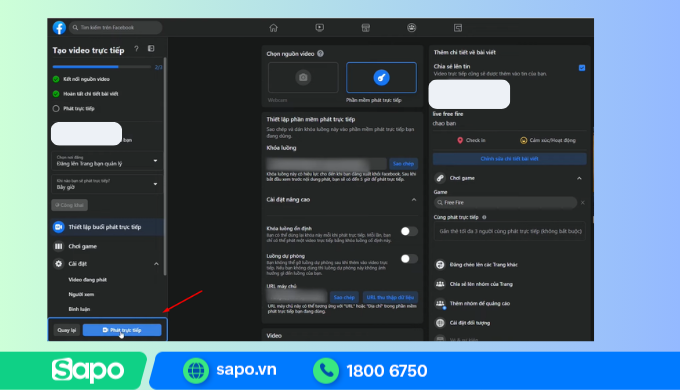
Task: Click Sao chép for Khóa luồng
Action: click(403, 164)
